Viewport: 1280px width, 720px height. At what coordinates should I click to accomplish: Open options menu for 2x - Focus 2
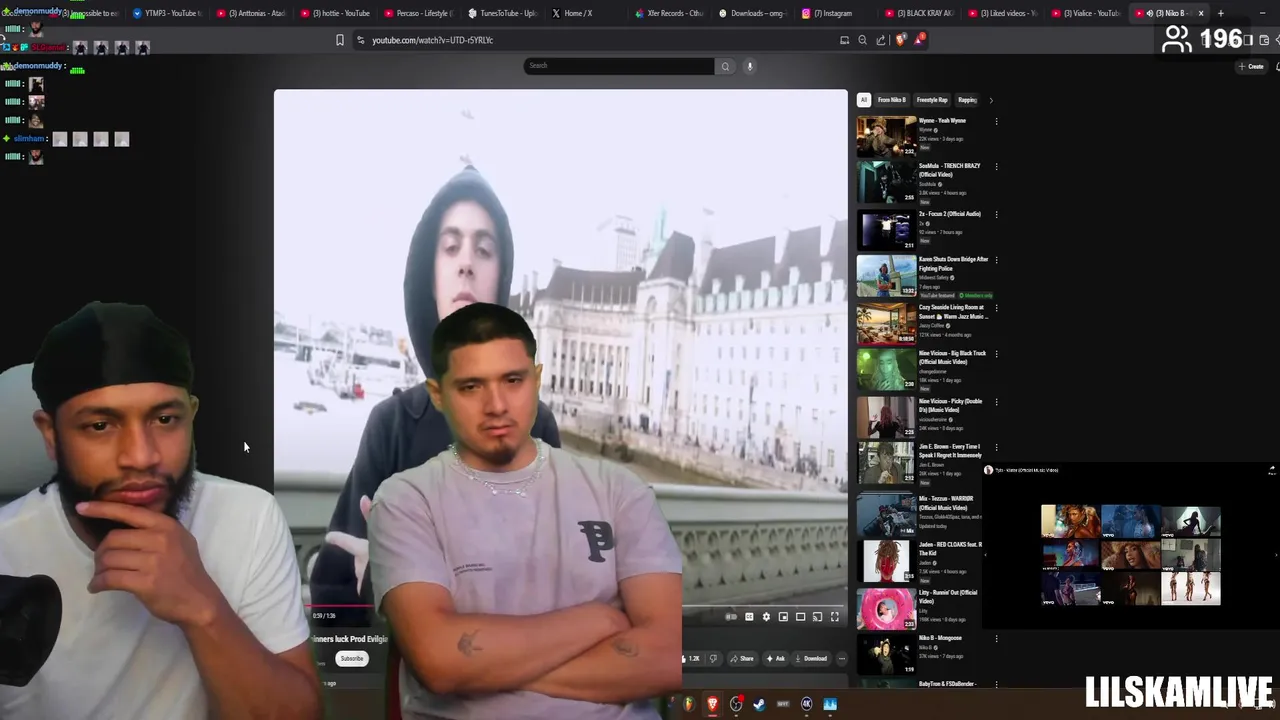[996, 215]
